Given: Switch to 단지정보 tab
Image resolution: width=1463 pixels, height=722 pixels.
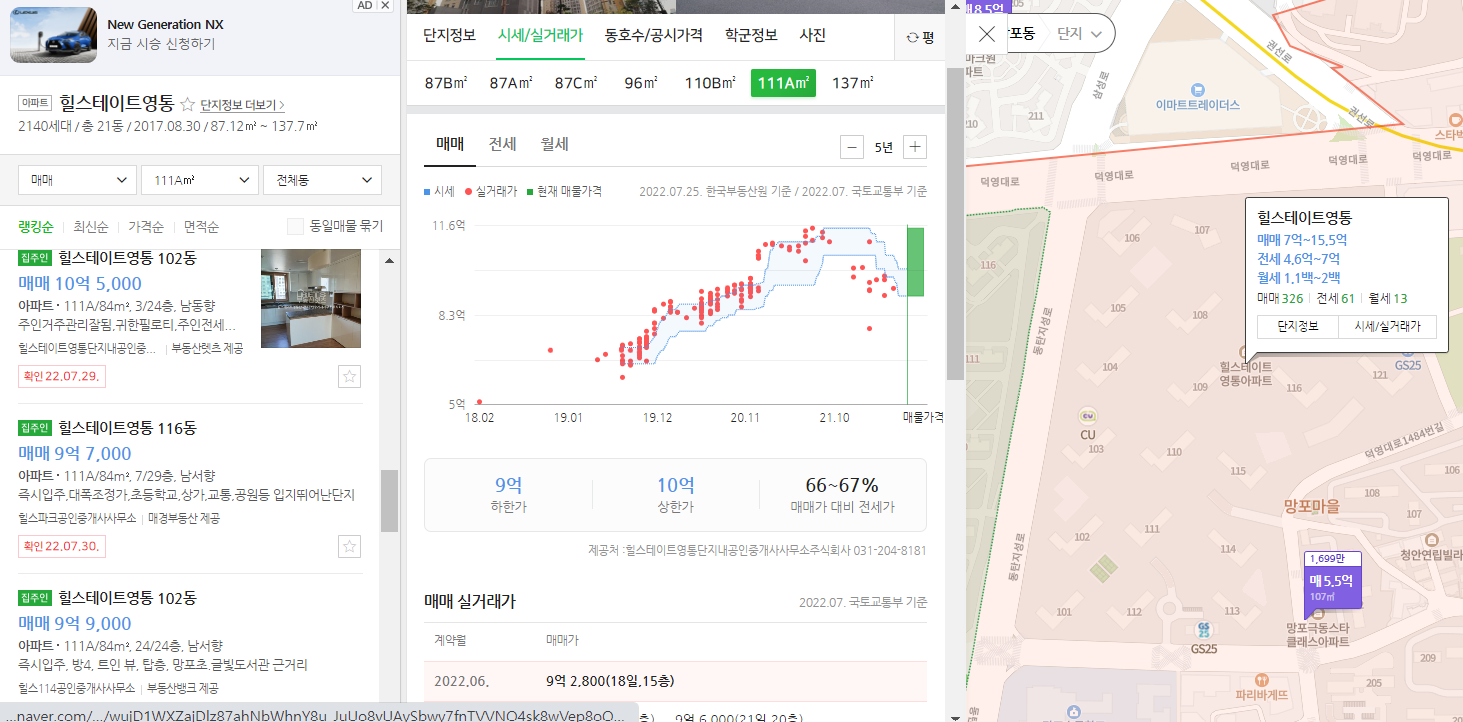Looking at the screenshot, I should tap(449, 35).
